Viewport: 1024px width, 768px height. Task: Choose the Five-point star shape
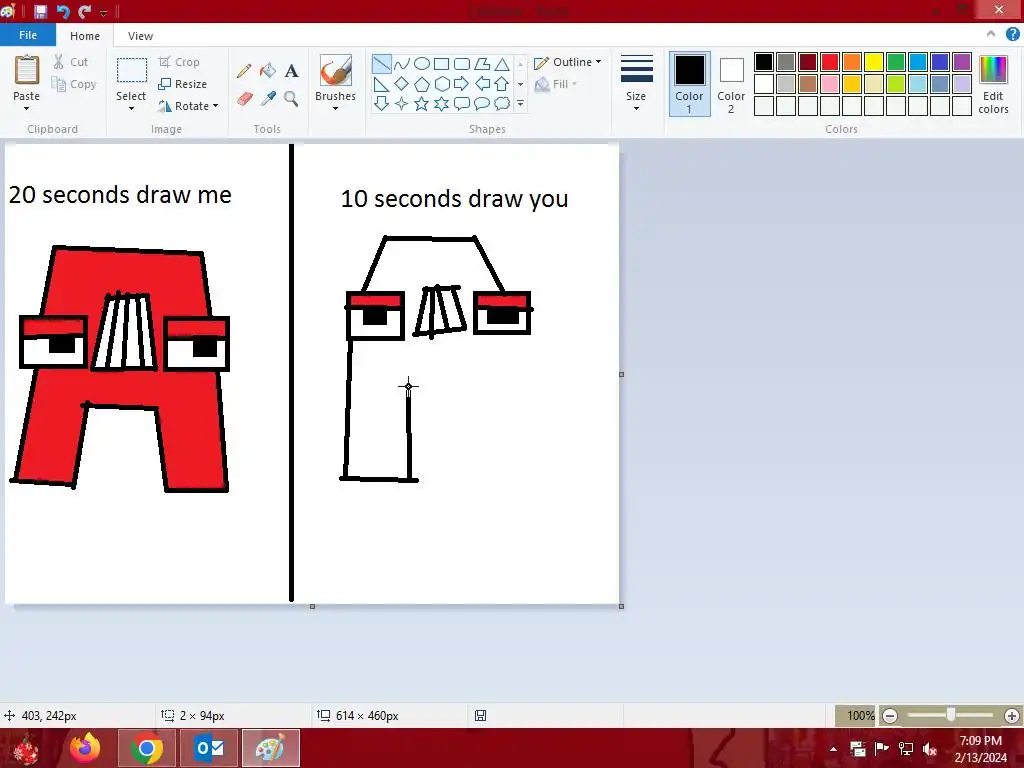pyautogui.click(x=422, y=103)
